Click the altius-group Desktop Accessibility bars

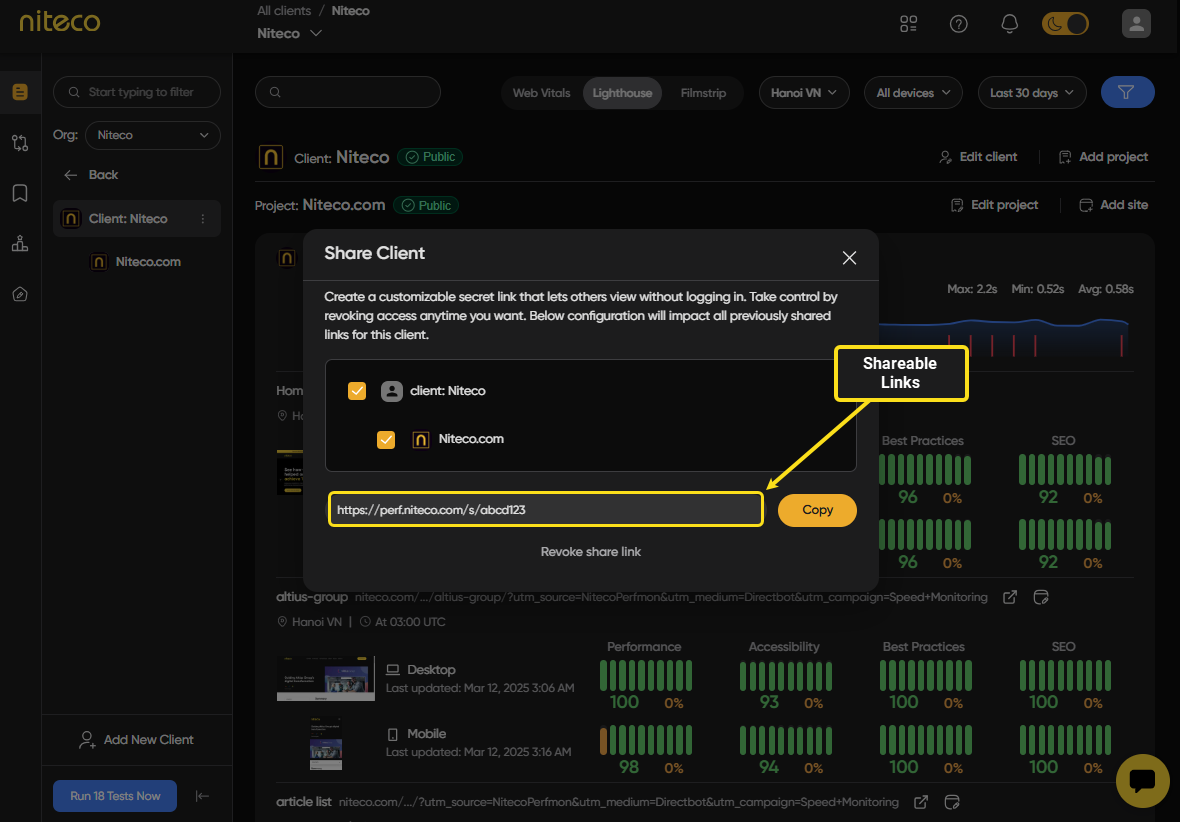(786, 675)
